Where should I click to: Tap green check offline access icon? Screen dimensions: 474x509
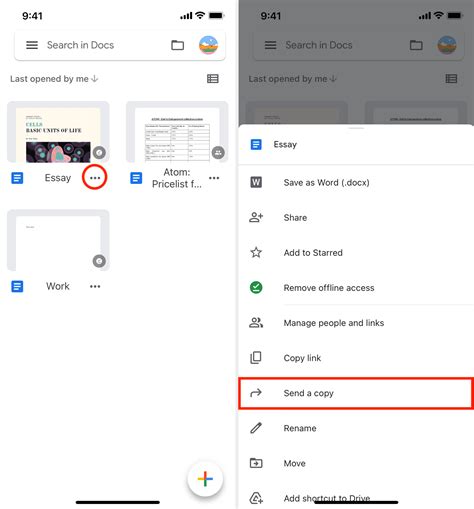[x=256, y=287]
